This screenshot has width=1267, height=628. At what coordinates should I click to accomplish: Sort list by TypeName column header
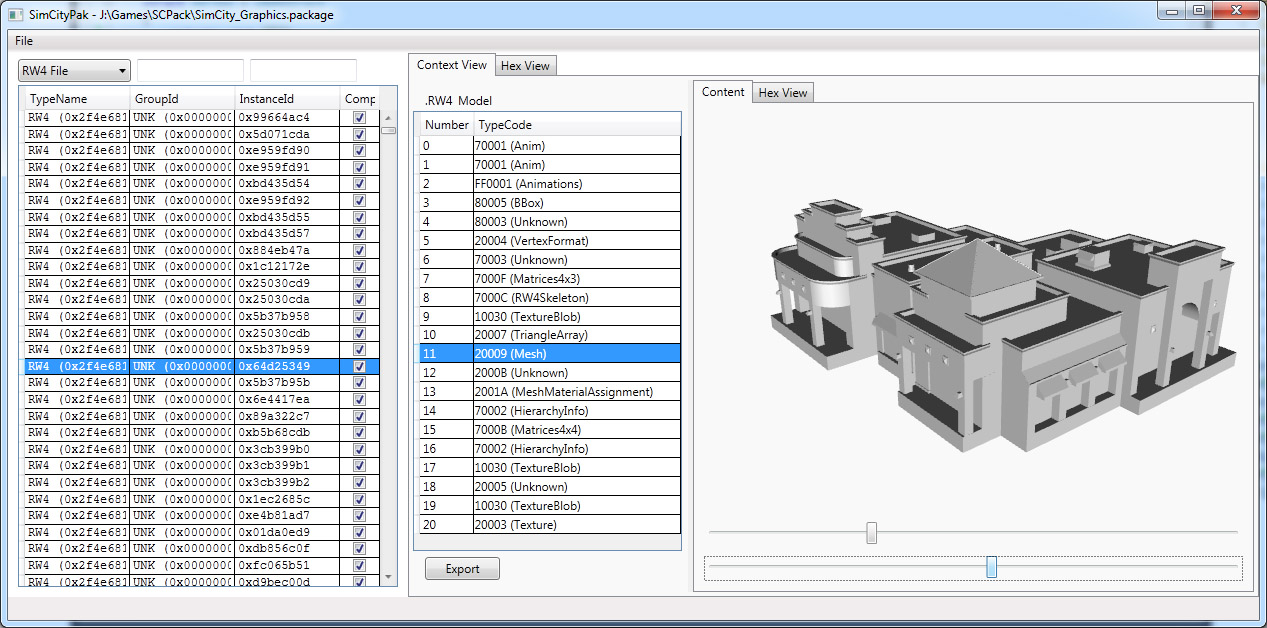pos(58,99)
